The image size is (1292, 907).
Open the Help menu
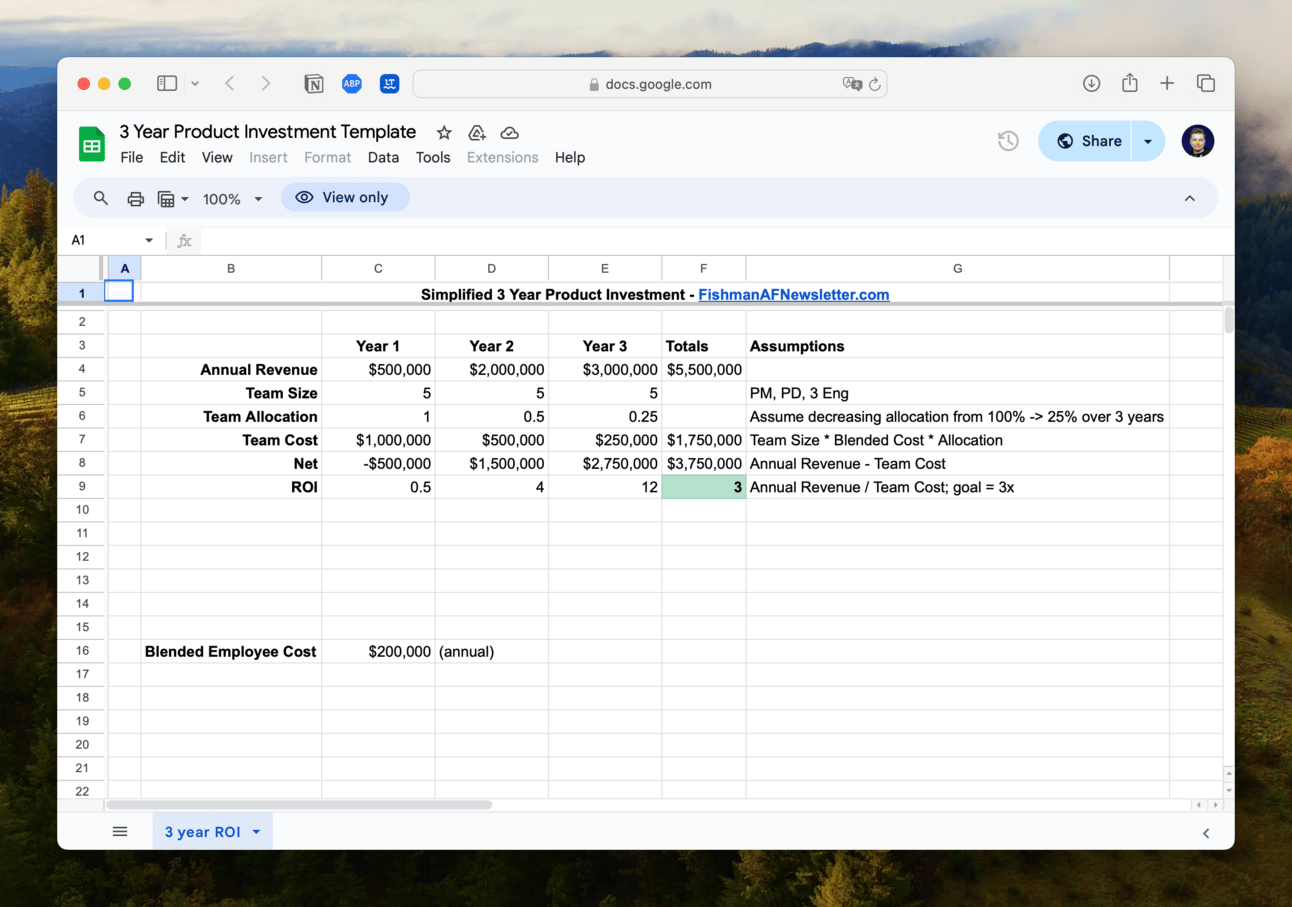click(x=570, y=157)
